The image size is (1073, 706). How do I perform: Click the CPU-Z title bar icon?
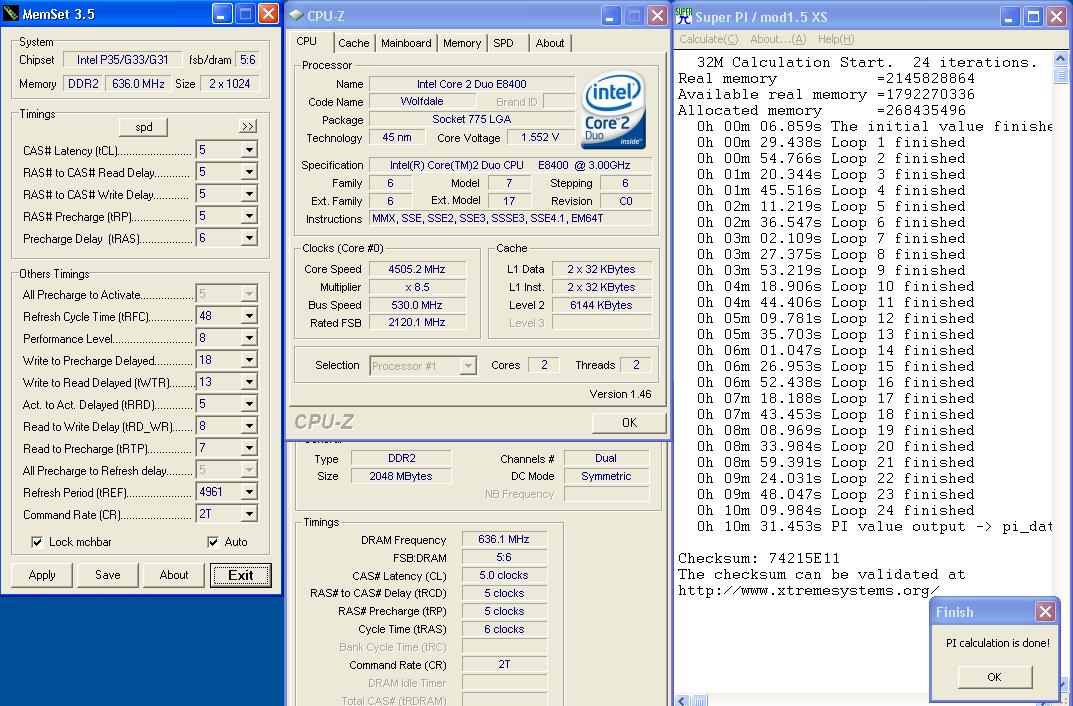pos(296,15)
